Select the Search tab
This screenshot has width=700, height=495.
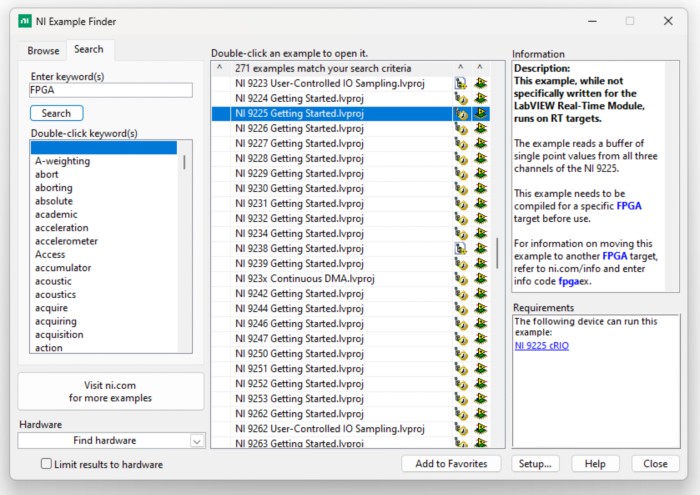pyautogui.click(x=89, y=49)
